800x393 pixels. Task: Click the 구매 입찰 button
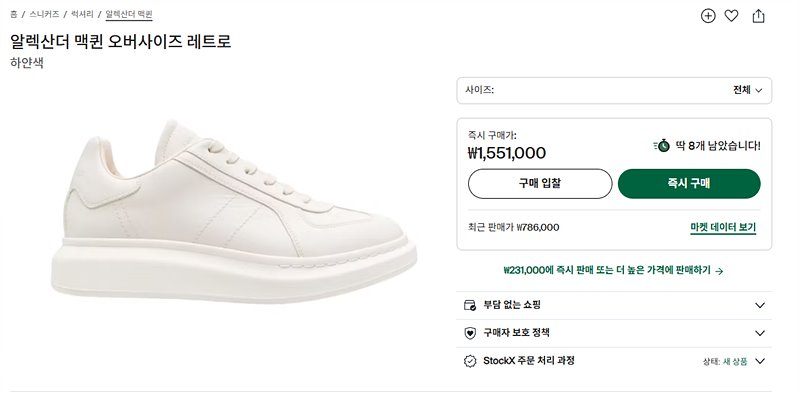point(540,184)
